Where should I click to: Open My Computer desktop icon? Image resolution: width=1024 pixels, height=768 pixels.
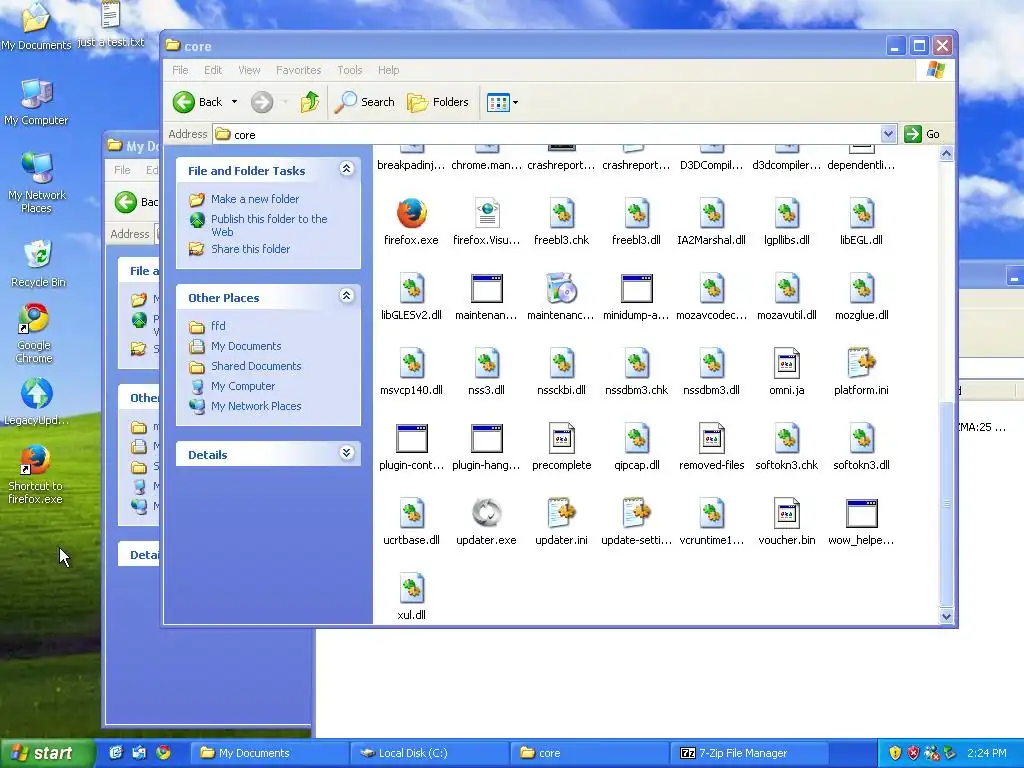[x=36, y=102]
